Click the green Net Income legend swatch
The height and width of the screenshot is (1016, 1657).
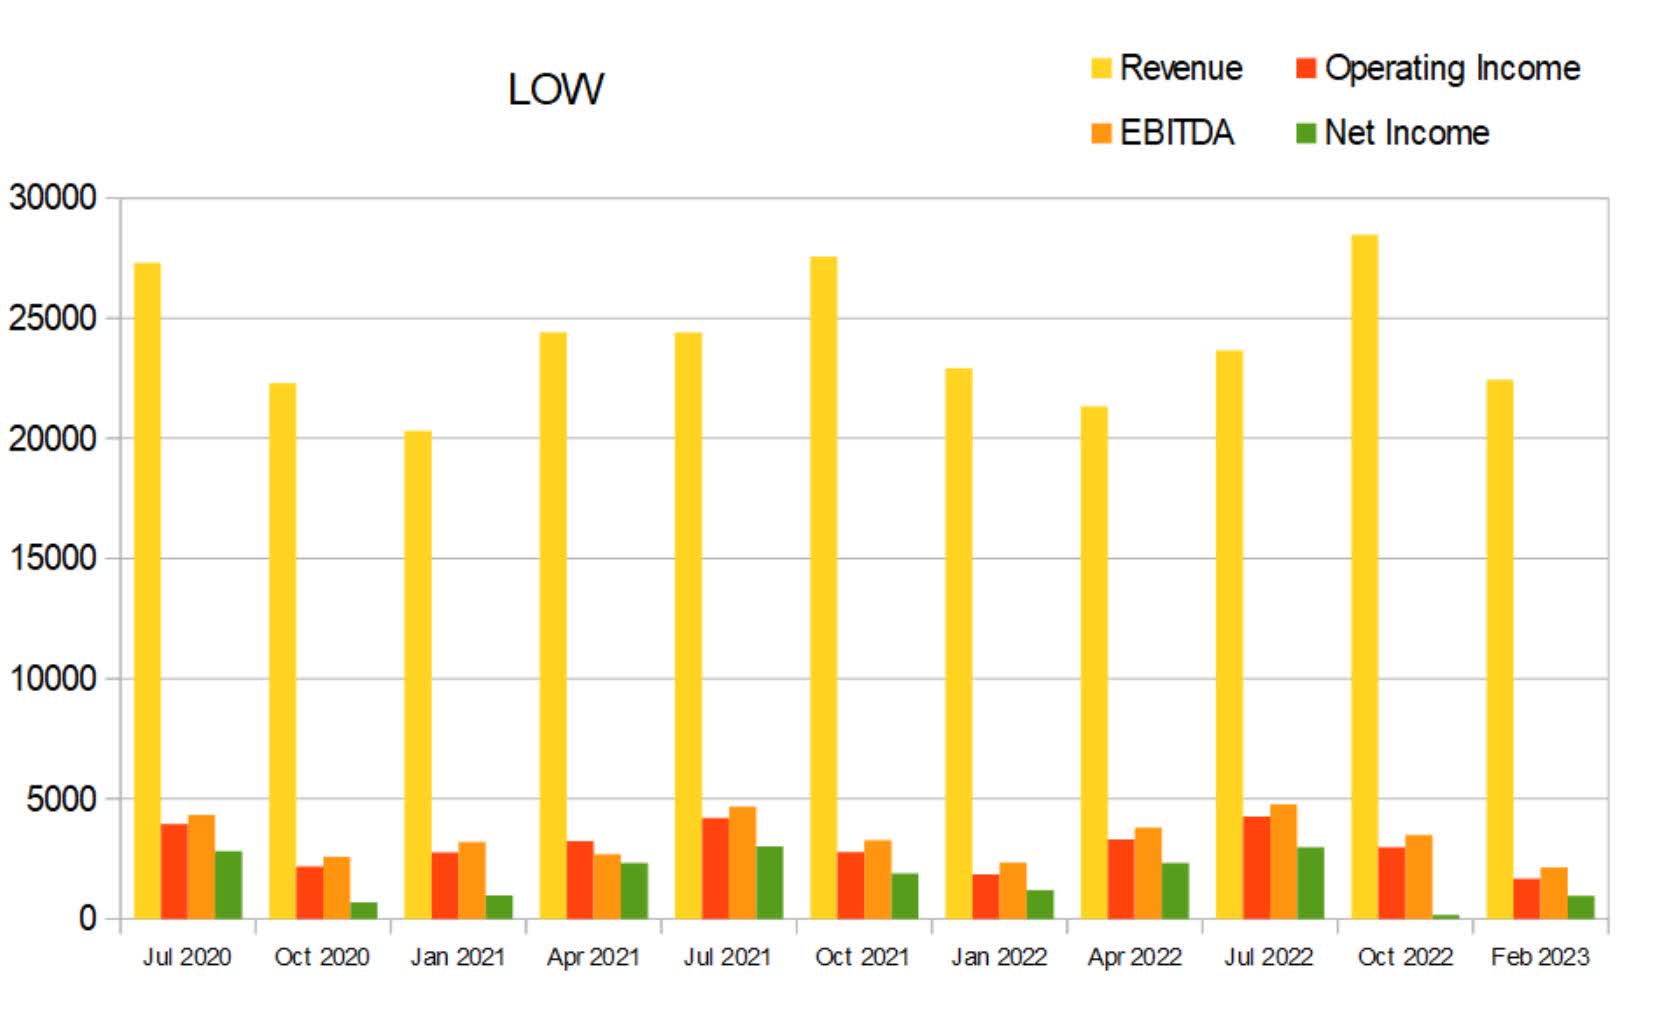tap(1306, 133)
